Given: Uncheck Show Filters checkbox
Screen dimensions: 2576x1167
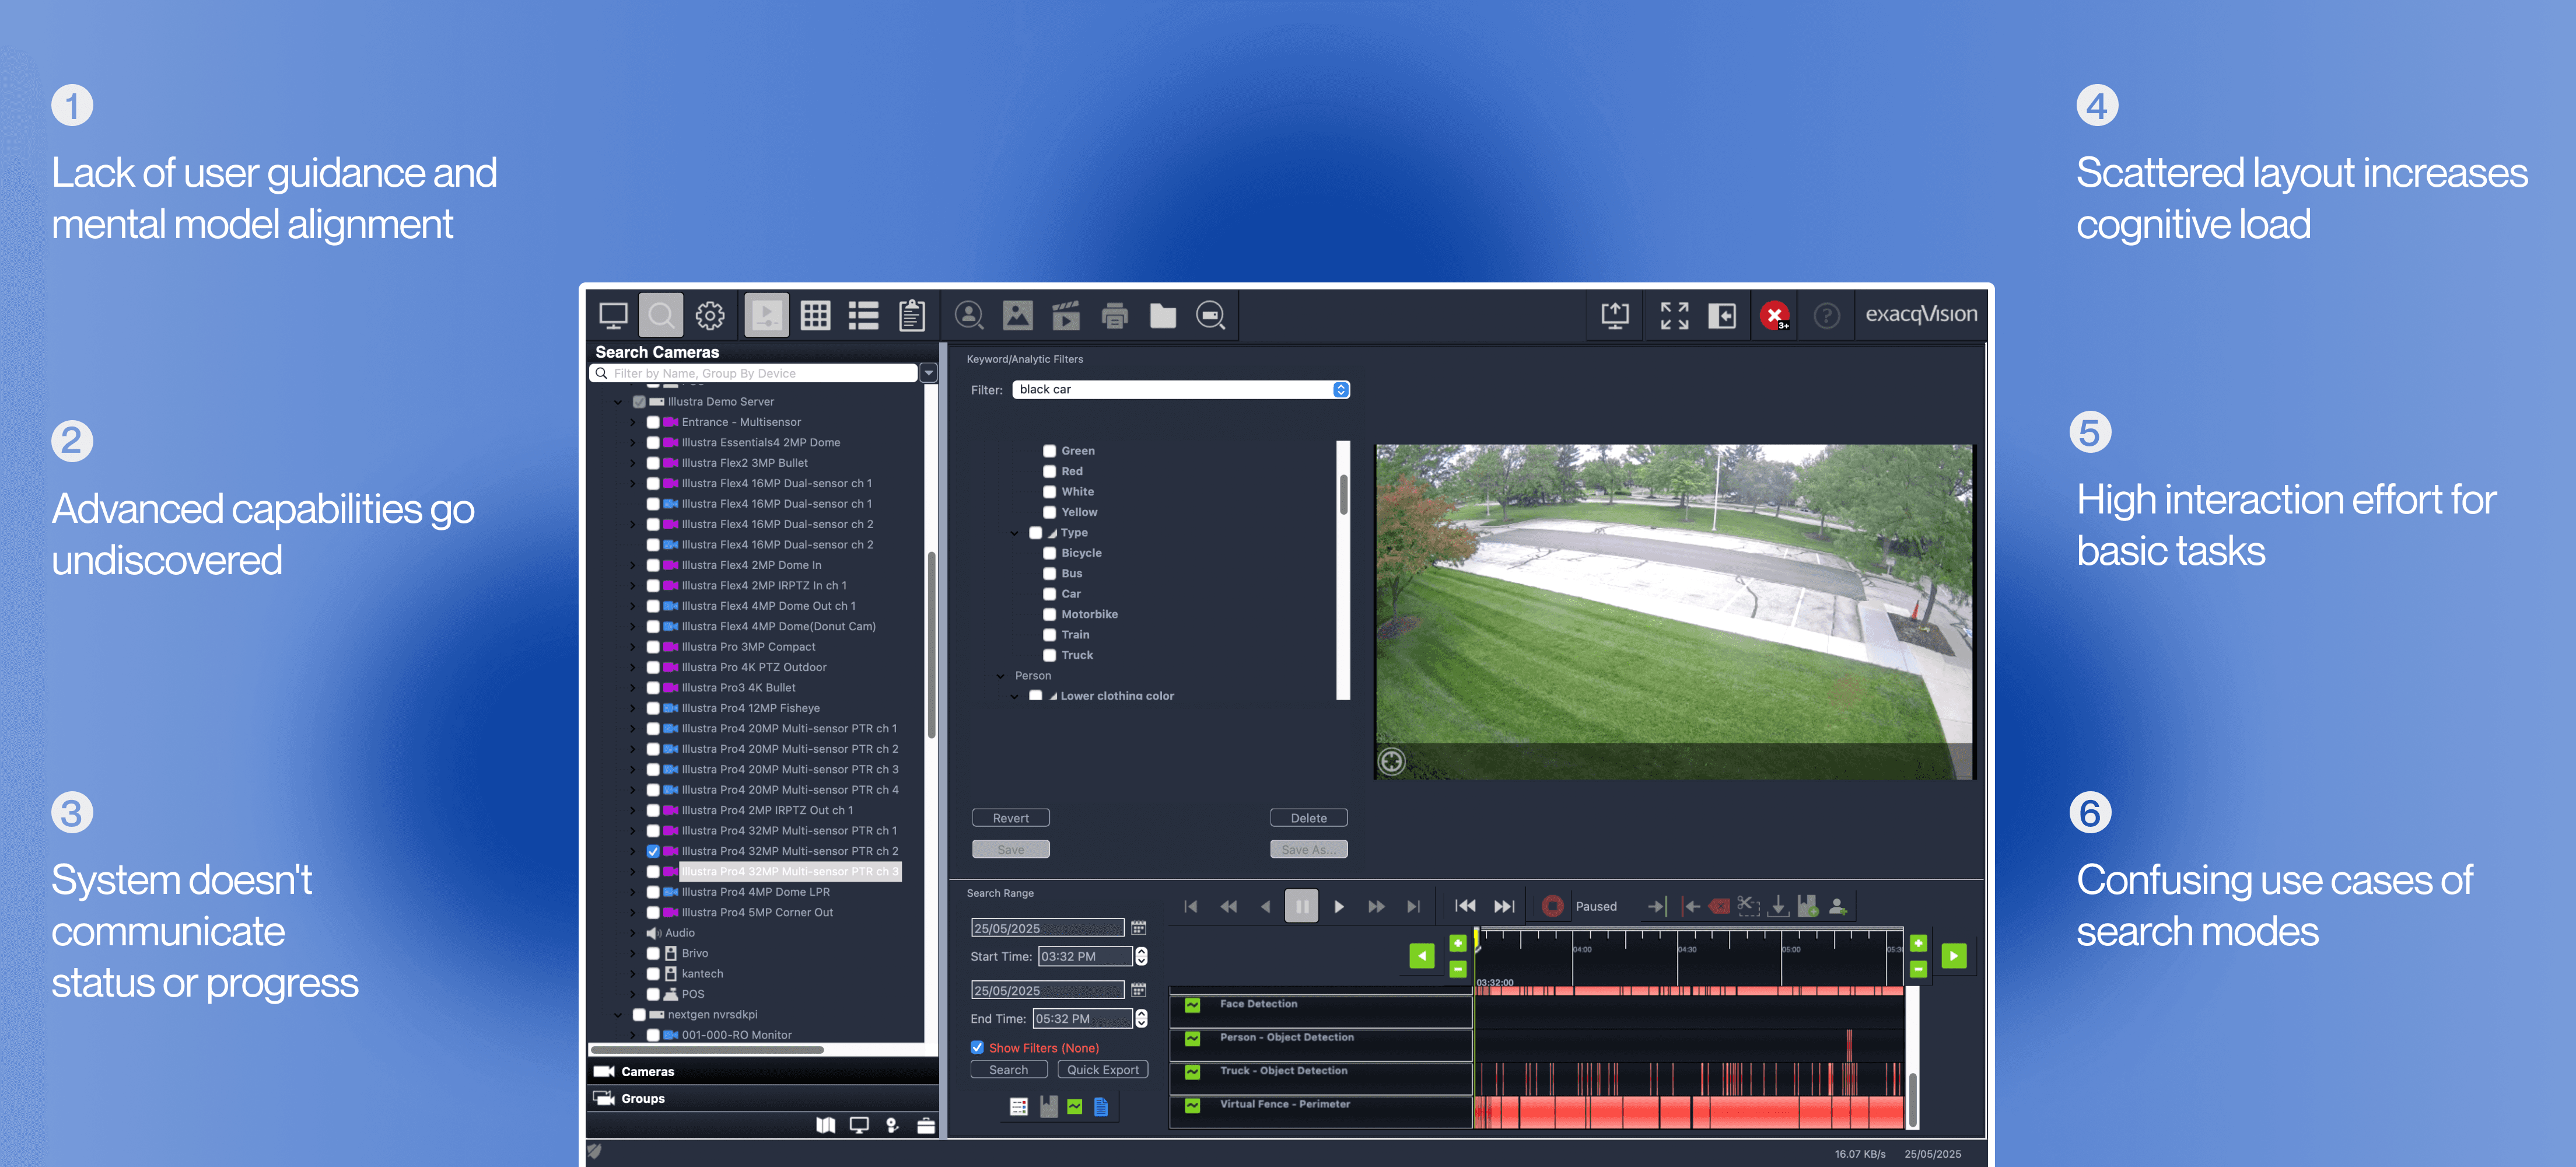Looking at the screenshot, I should click(977, 1047).
